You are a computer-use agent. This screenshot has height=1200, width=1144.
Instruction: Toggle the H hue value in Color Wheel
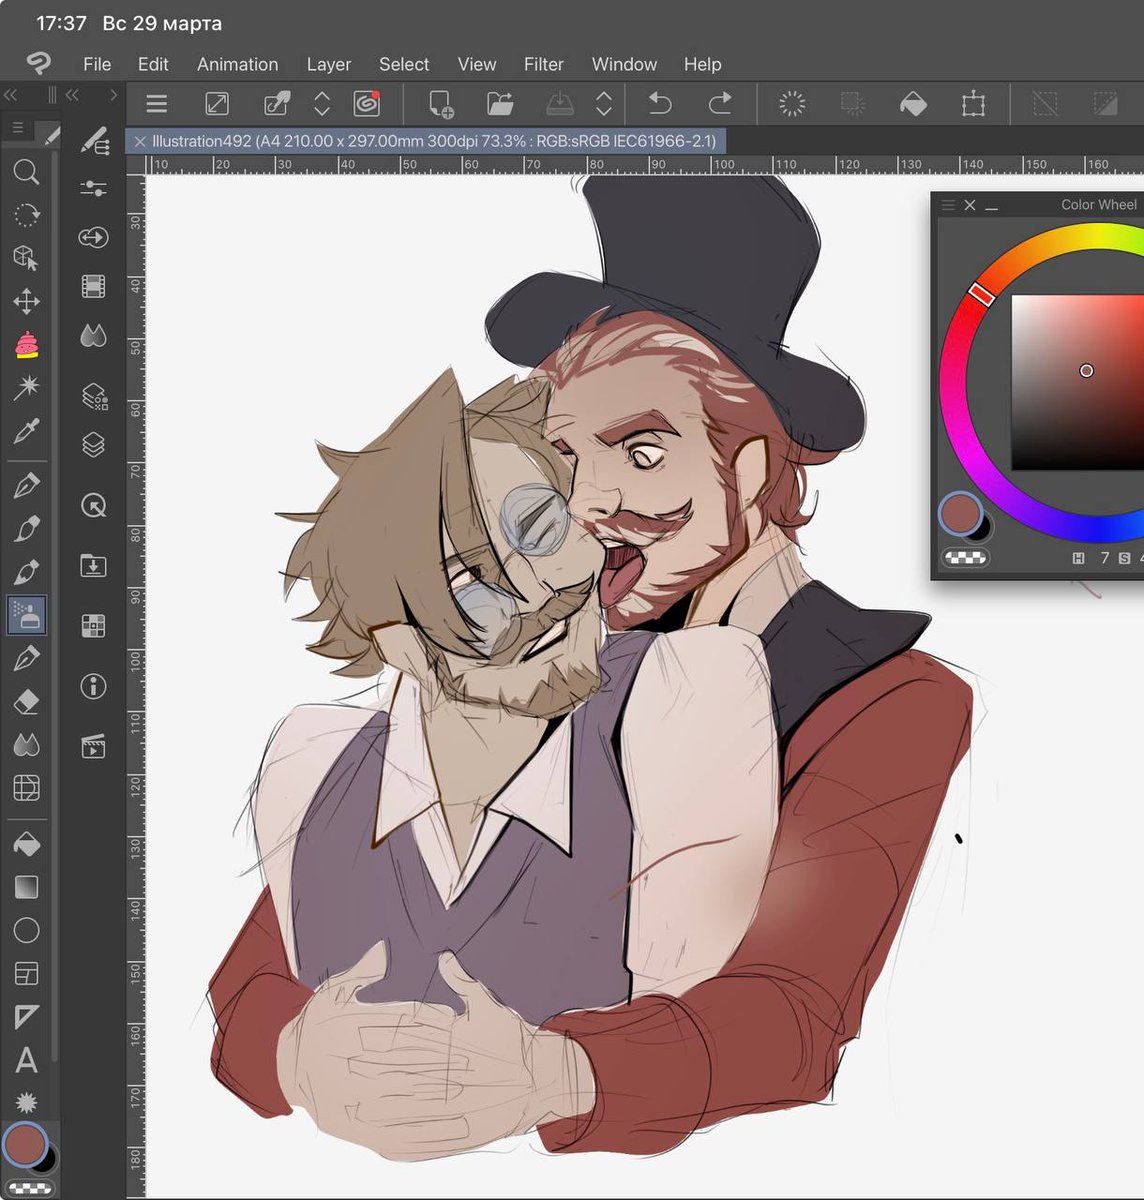coord(1078,558)
